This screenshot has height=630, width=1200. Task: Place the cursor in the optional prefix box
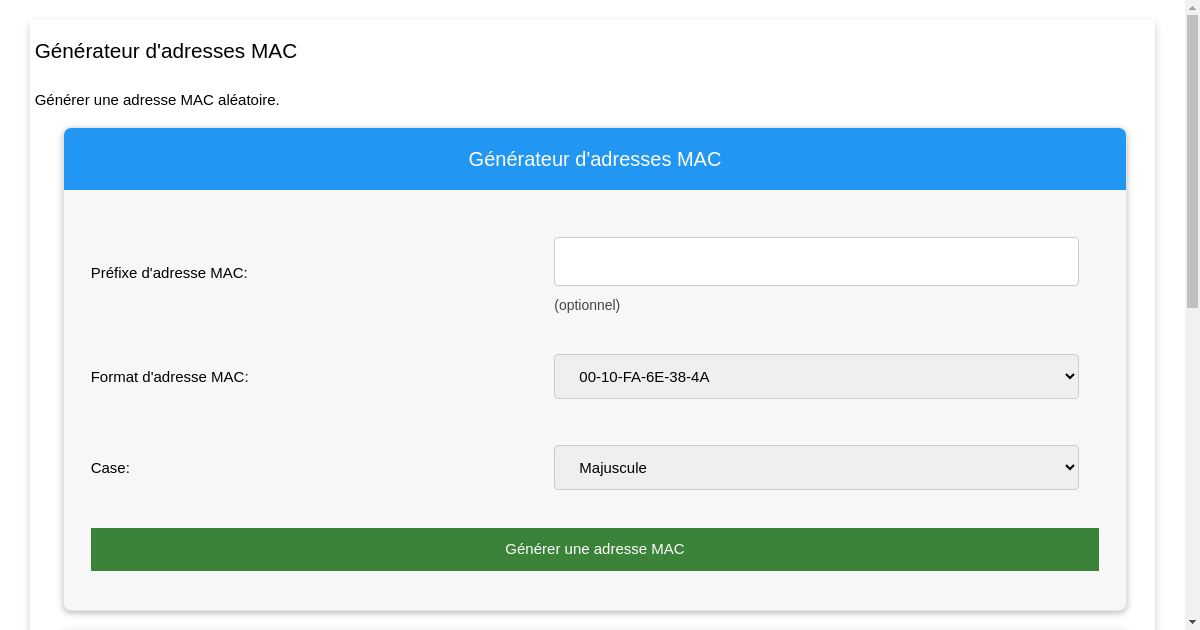point(816,261)
